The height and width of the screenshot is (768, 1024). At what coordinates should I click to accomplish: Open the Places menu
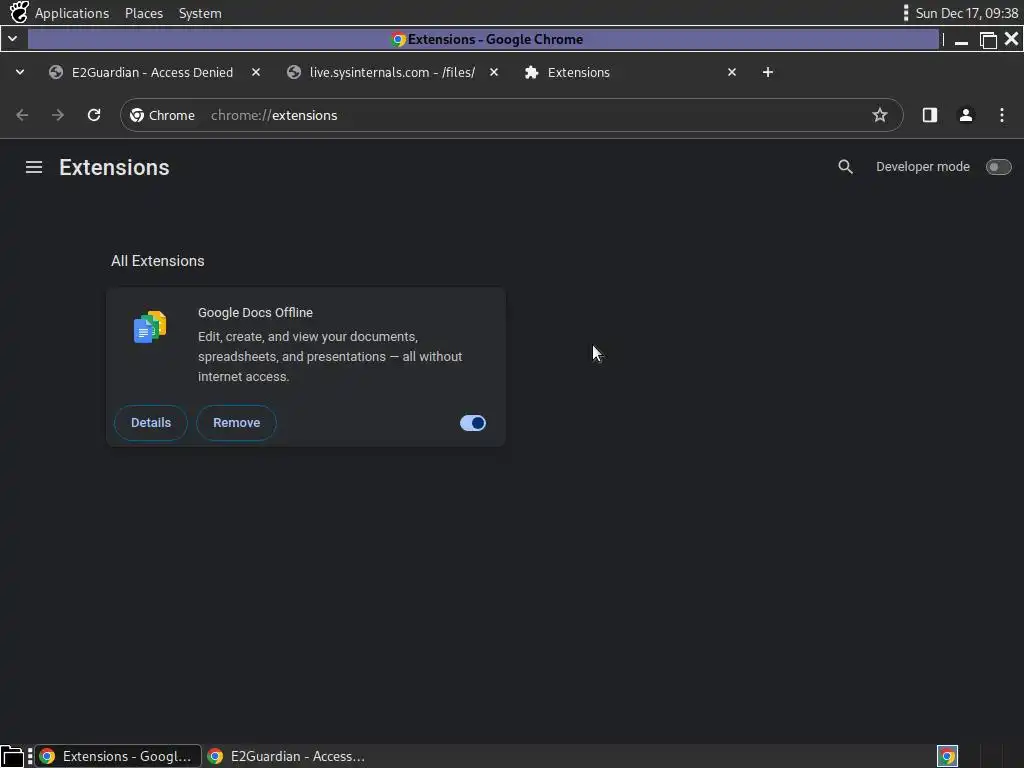144,13
